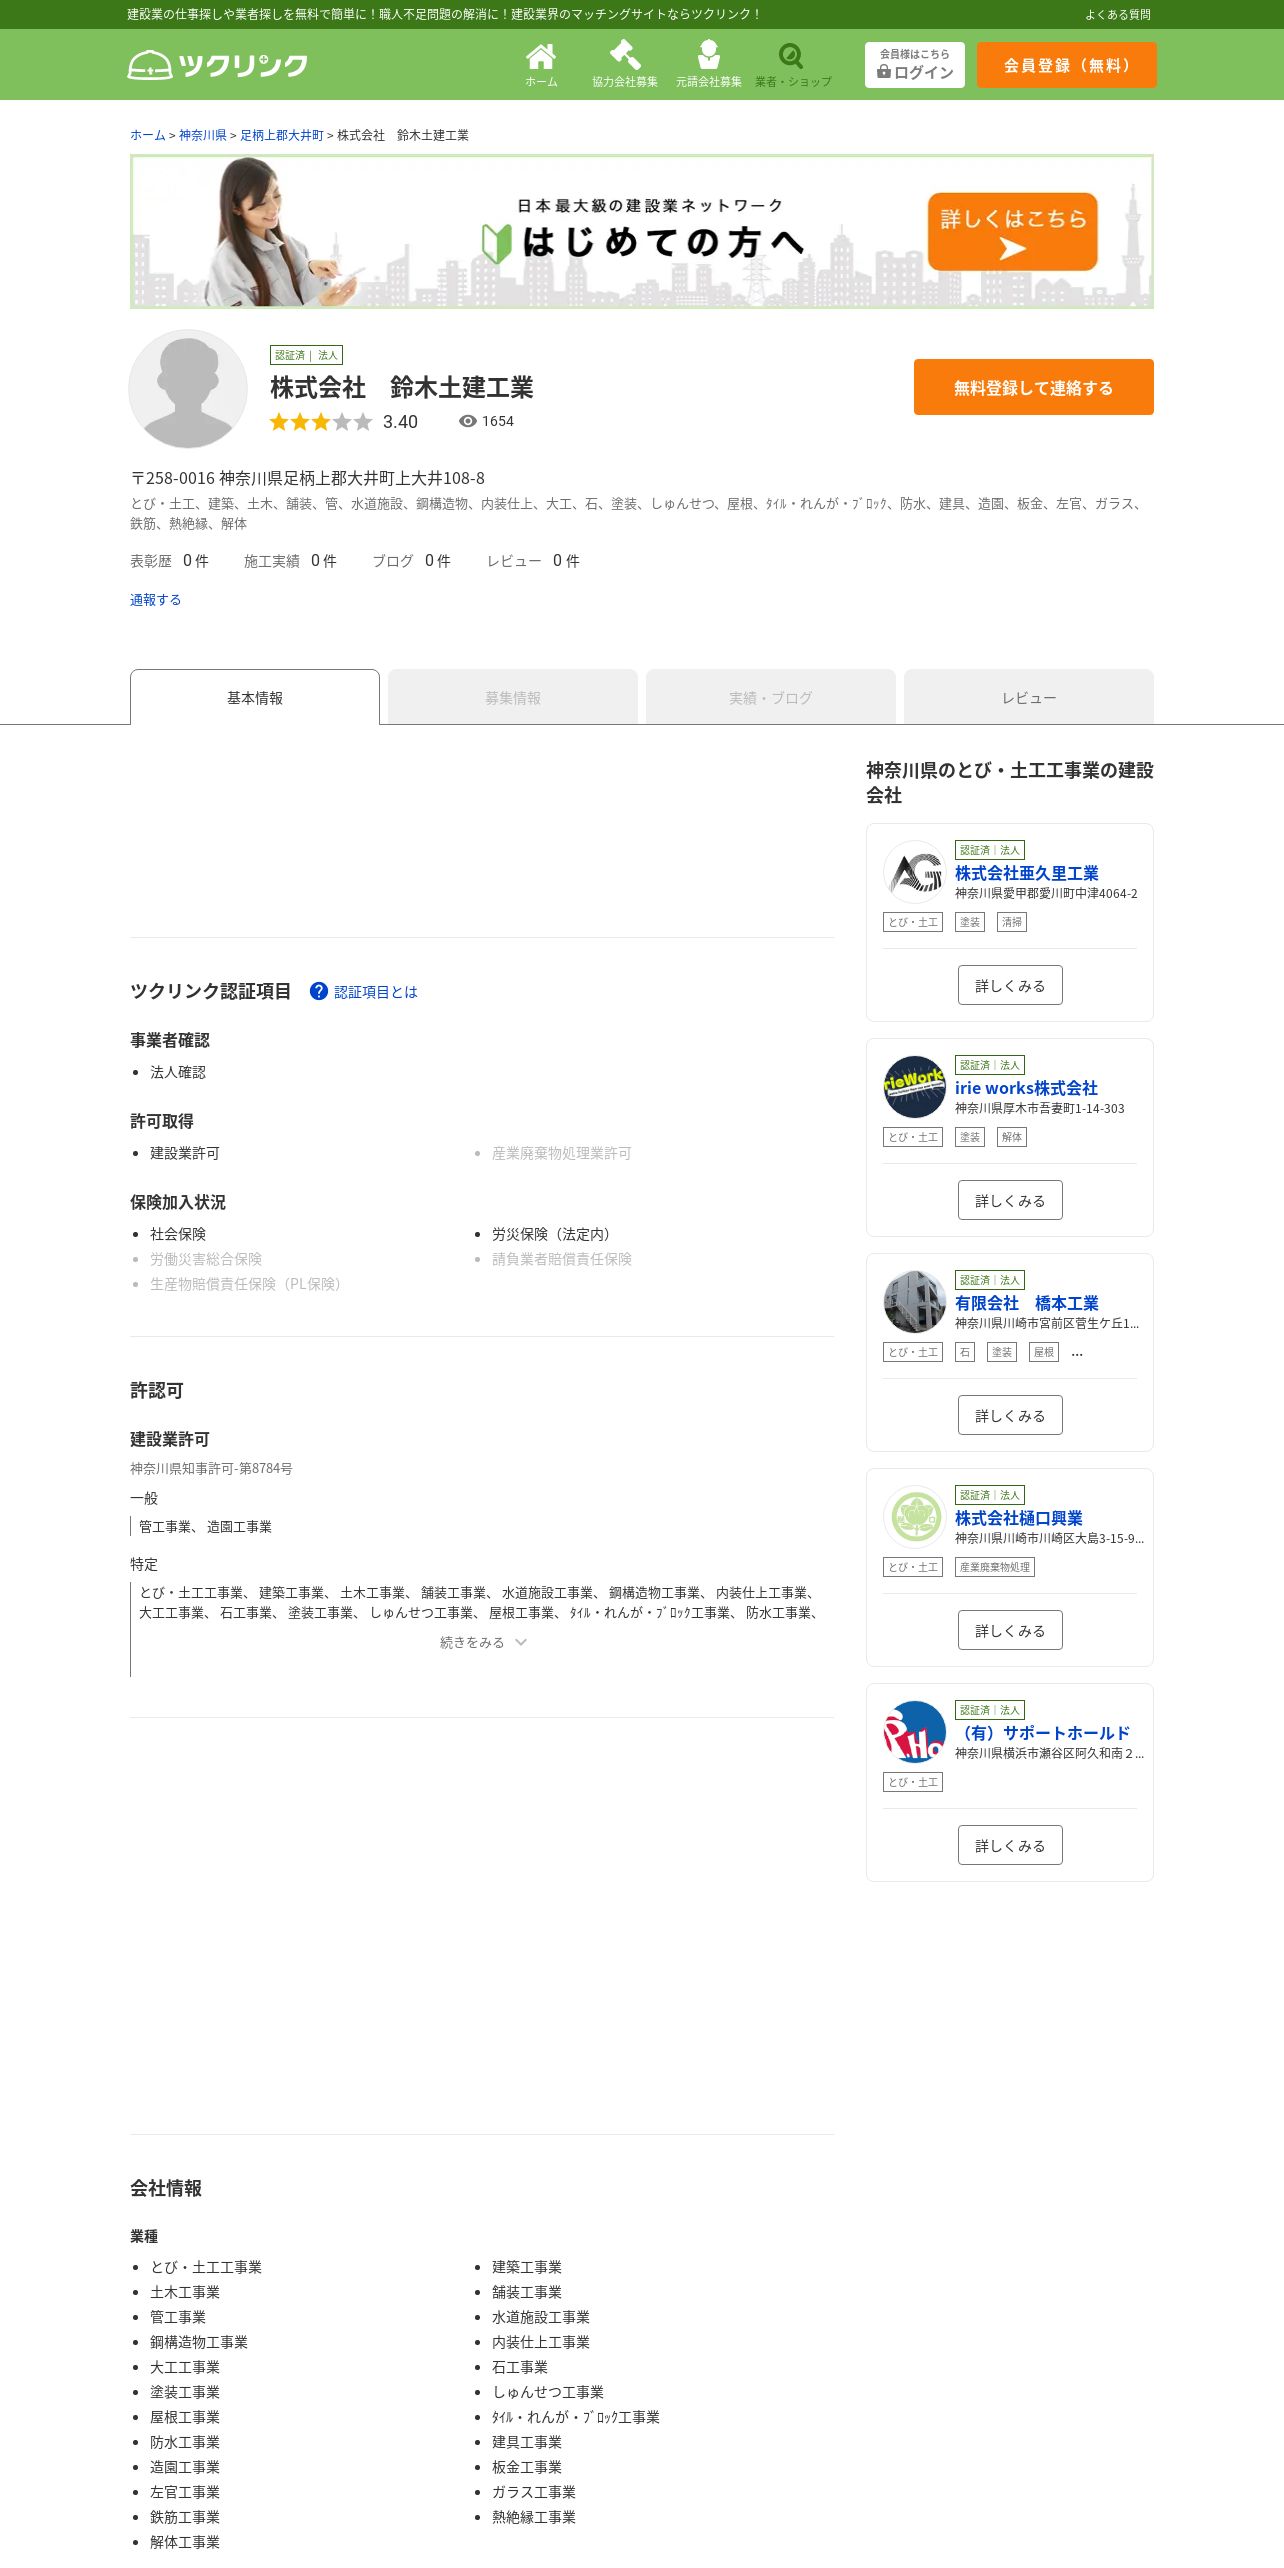Click 施工実績 0件 count
The width and height of the screenshot is (1284, 2568).
point(290,561)
